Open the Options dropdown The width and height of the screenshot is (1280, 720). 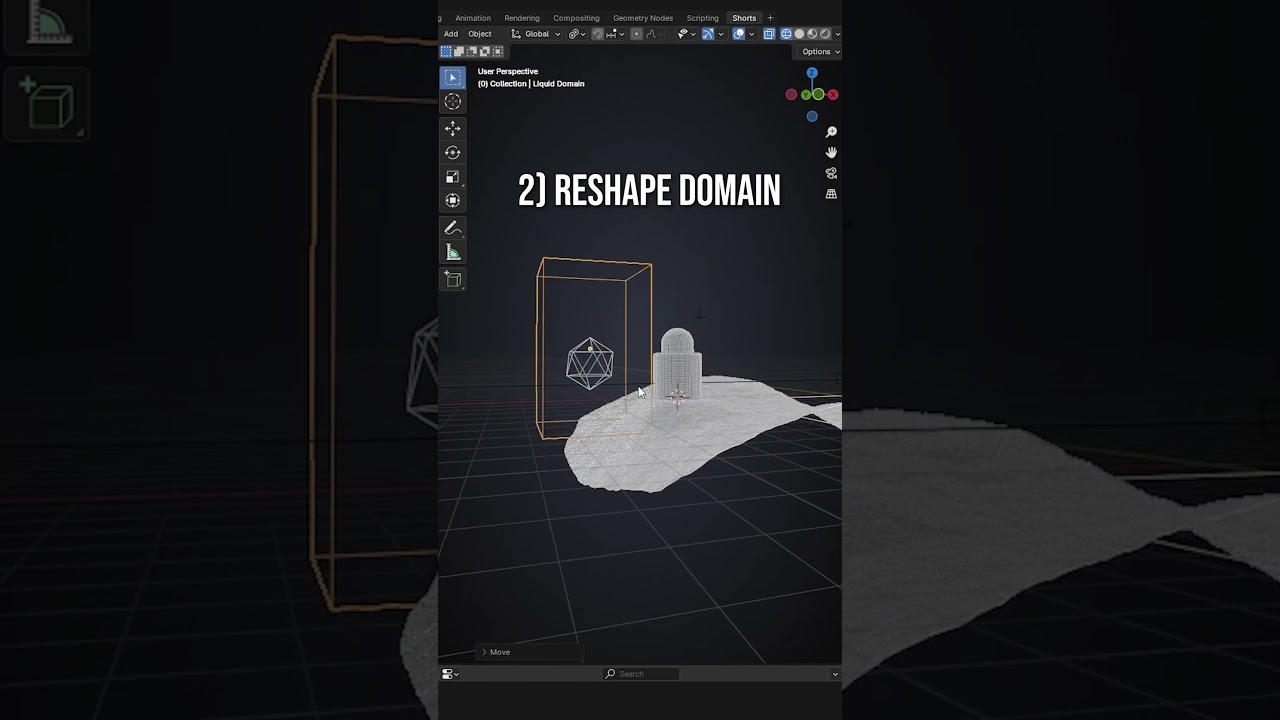pyautogui.click(x=820, y=52)
